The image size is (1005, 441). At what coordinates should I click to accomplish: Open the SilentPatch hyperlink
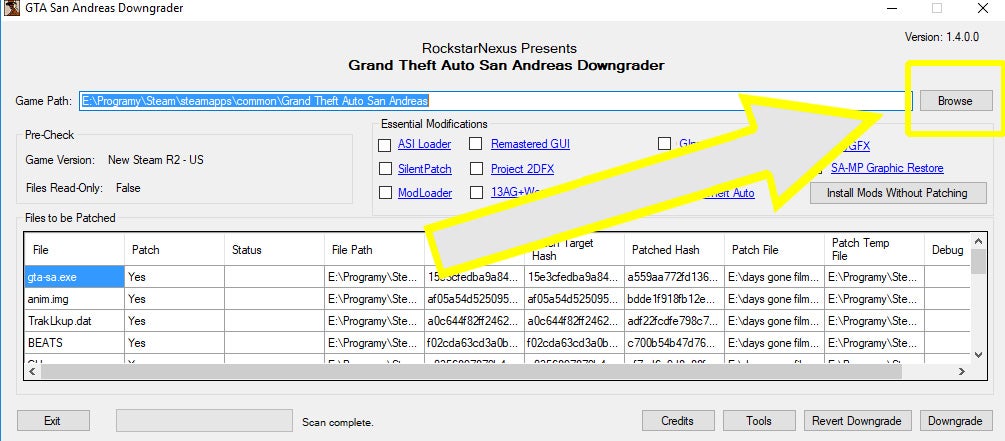424,169
